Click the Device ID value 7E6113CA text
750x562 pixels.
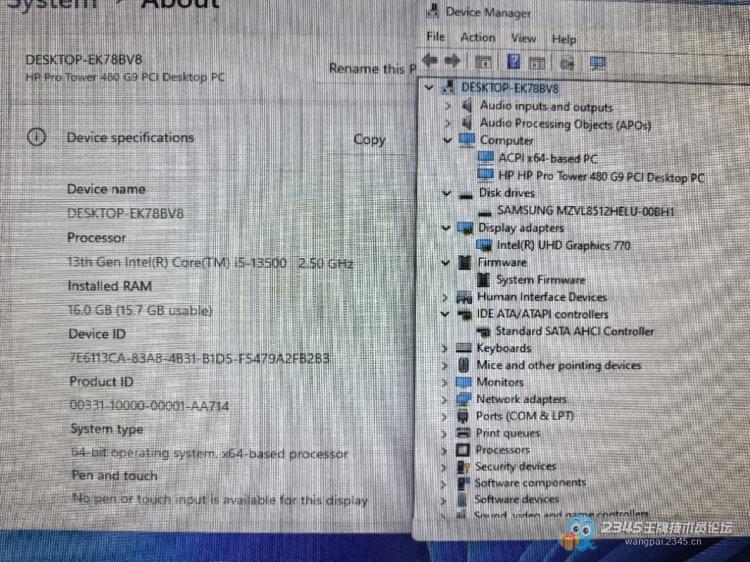point(199,358)
